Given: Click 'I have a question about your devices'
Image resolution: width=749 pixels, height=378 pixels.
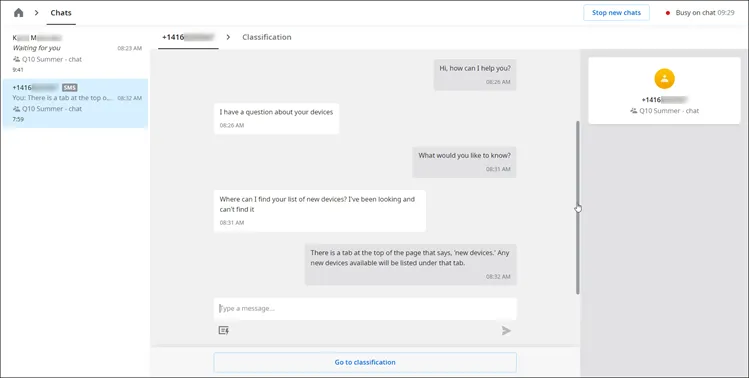Looking at the screenshot, I should click(x=276, y=118).
